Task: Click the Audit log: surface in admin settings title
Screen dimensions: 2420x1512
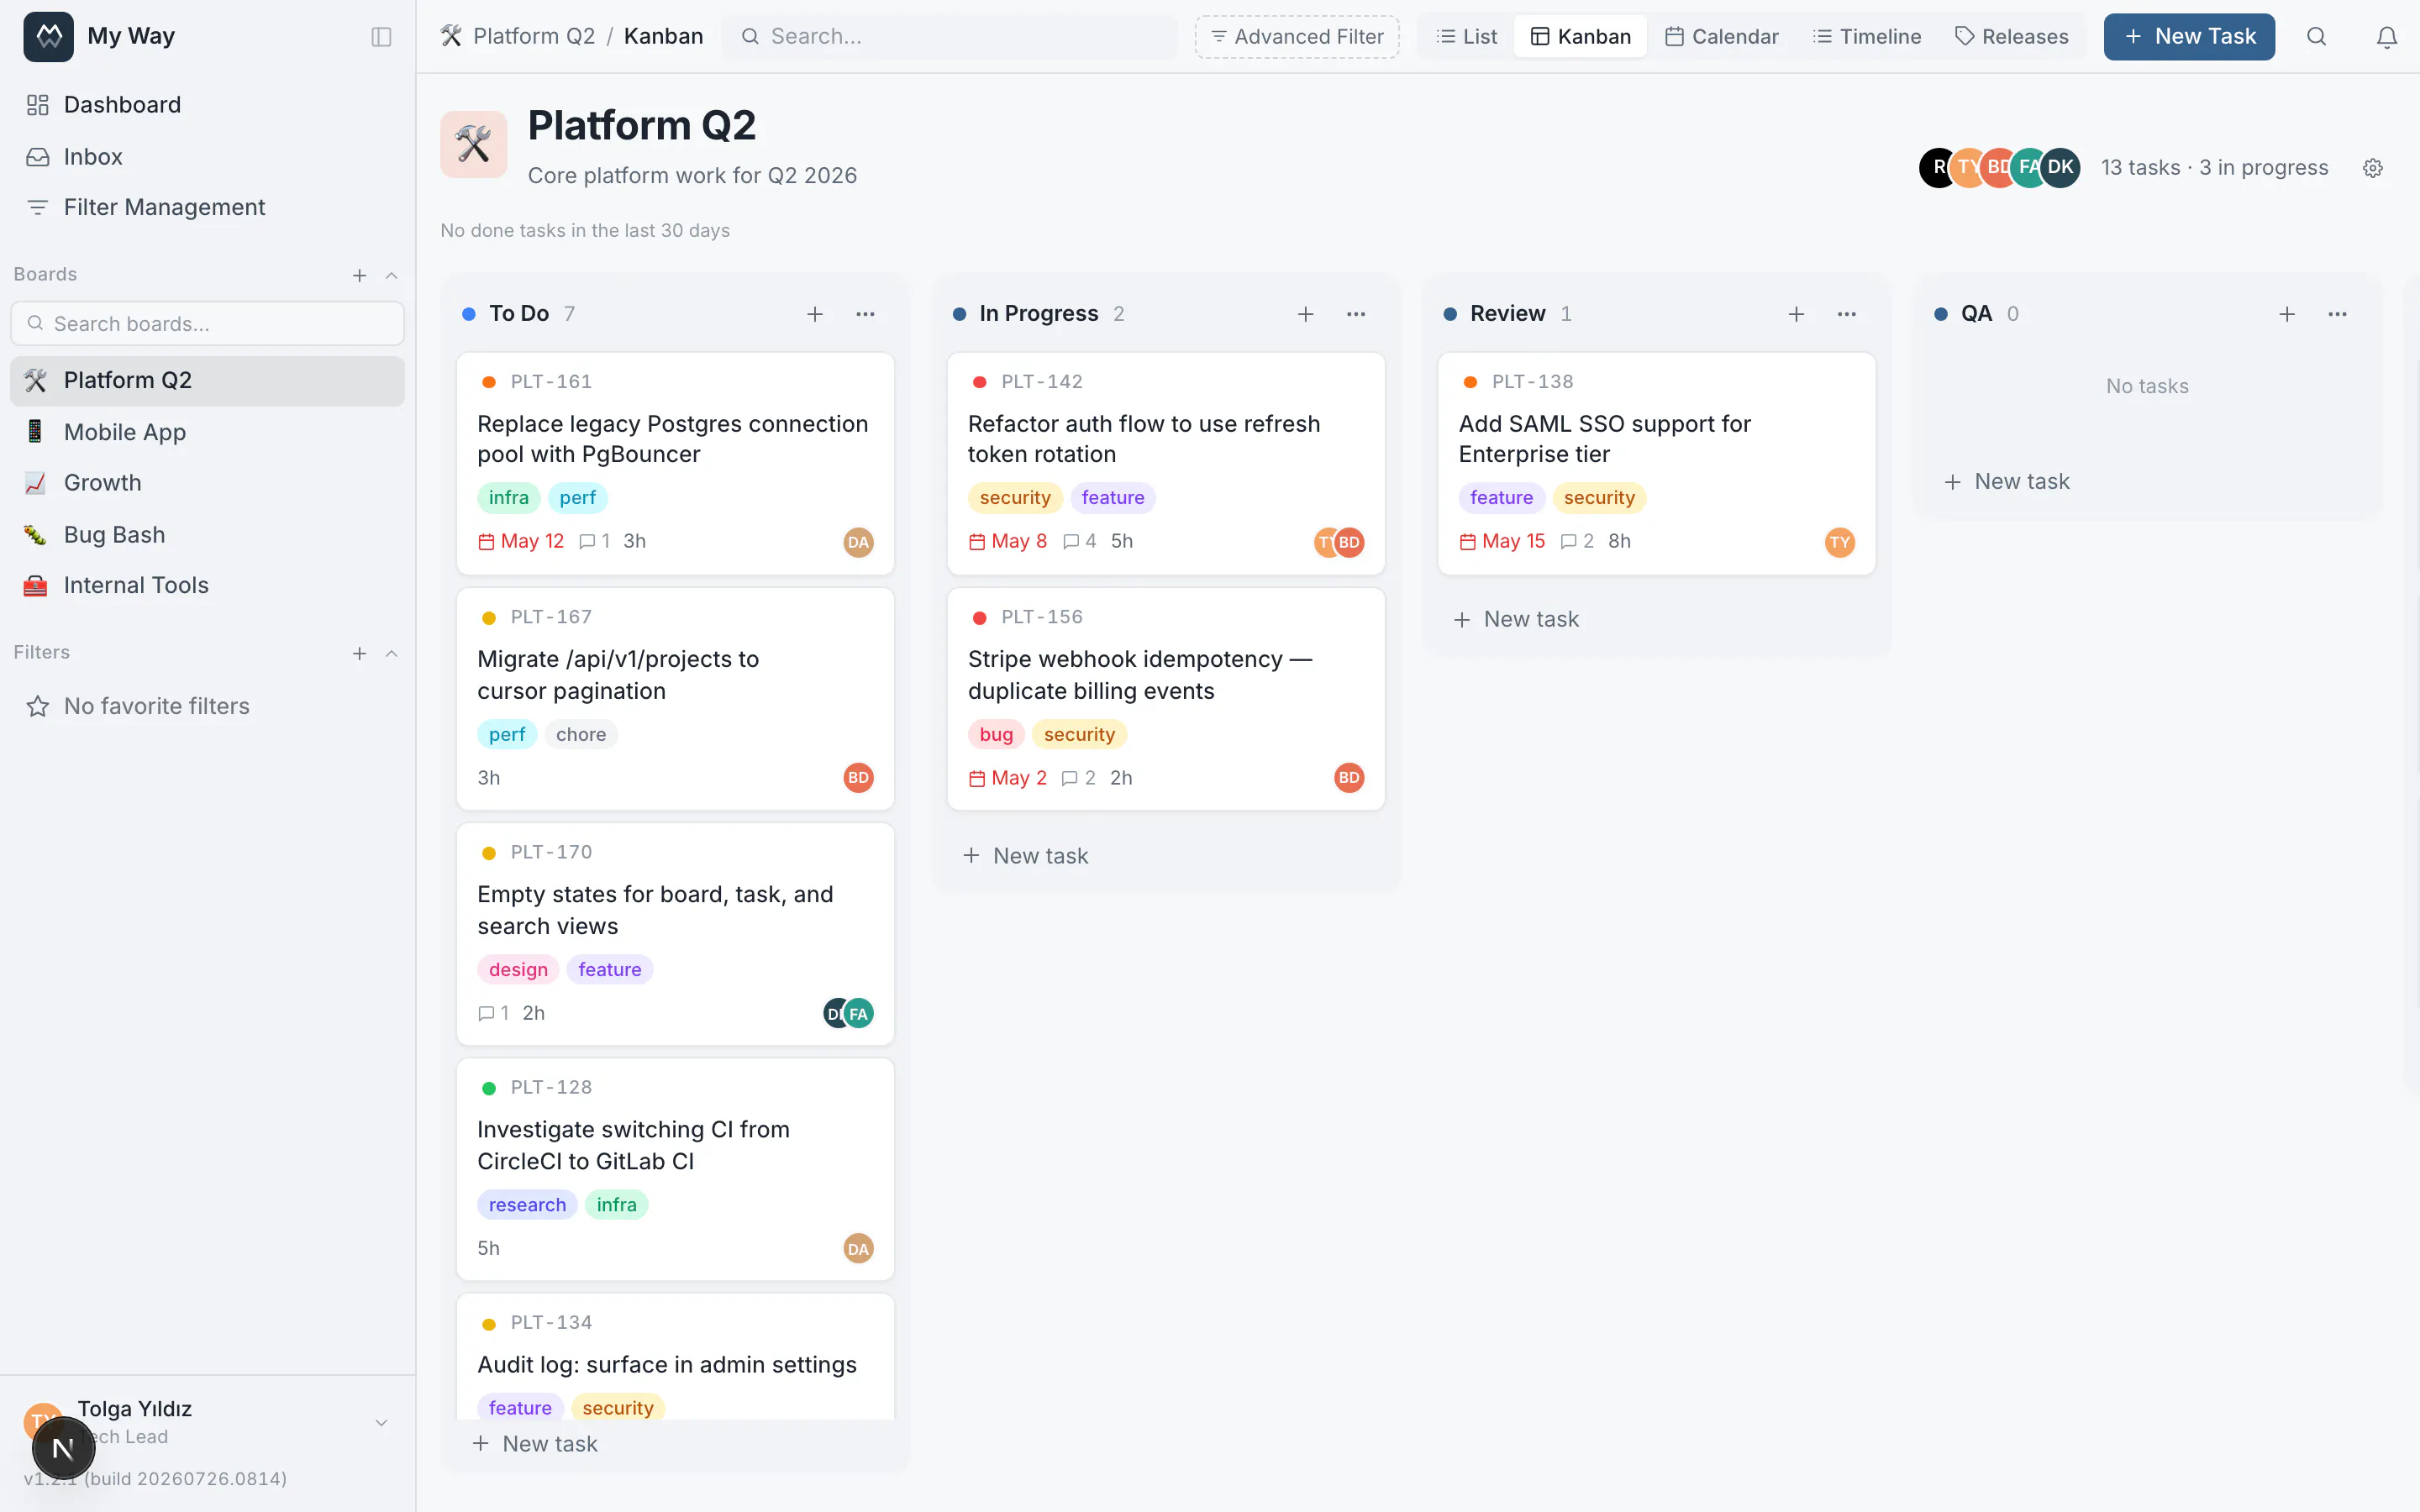Action: coord(667,1365)
